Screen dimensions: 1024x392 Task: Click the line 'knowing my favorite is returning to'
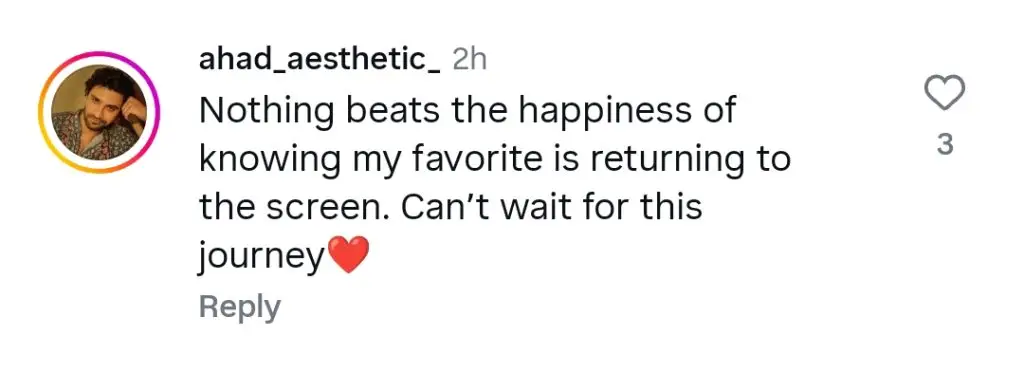(x=494, y=161)
